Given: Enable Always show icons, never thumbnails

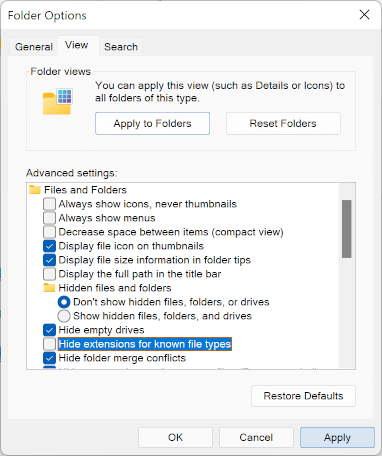Looking at the screenshot, I should (x=49, y=204).
